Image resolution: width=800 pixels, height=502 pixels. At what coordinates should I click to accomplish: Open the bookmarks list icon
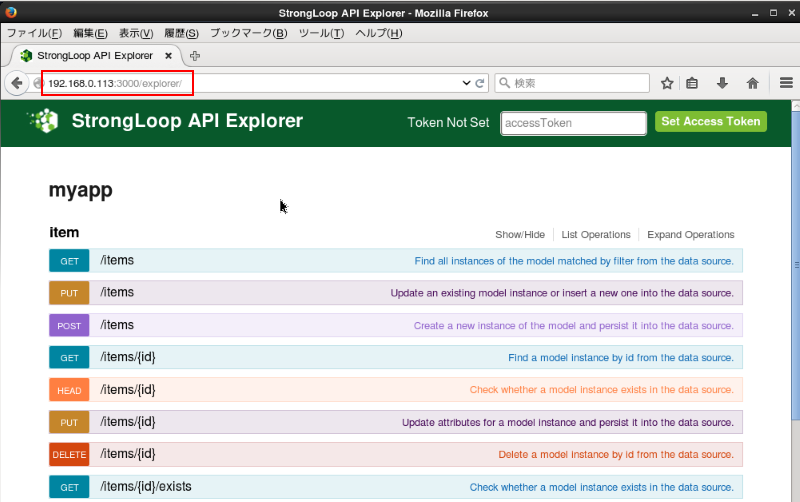692,83
